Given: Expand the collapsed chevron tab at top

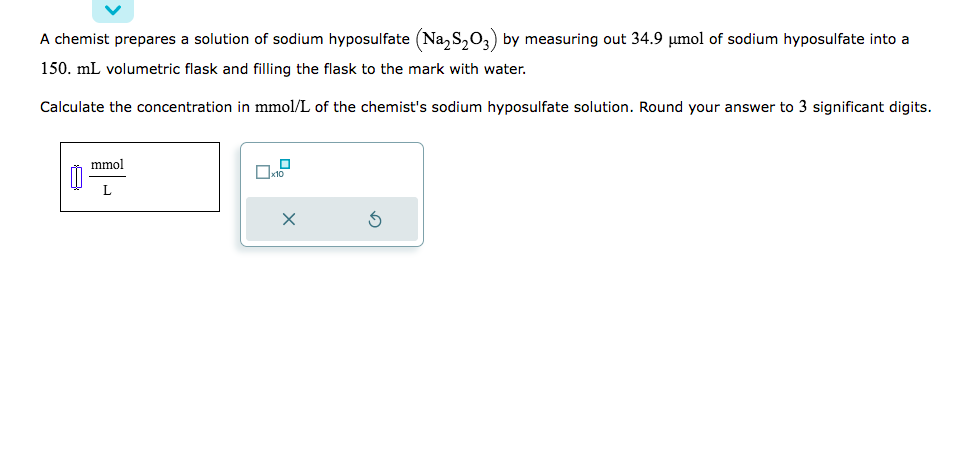Looking at the screenshot, I should 115,10.
